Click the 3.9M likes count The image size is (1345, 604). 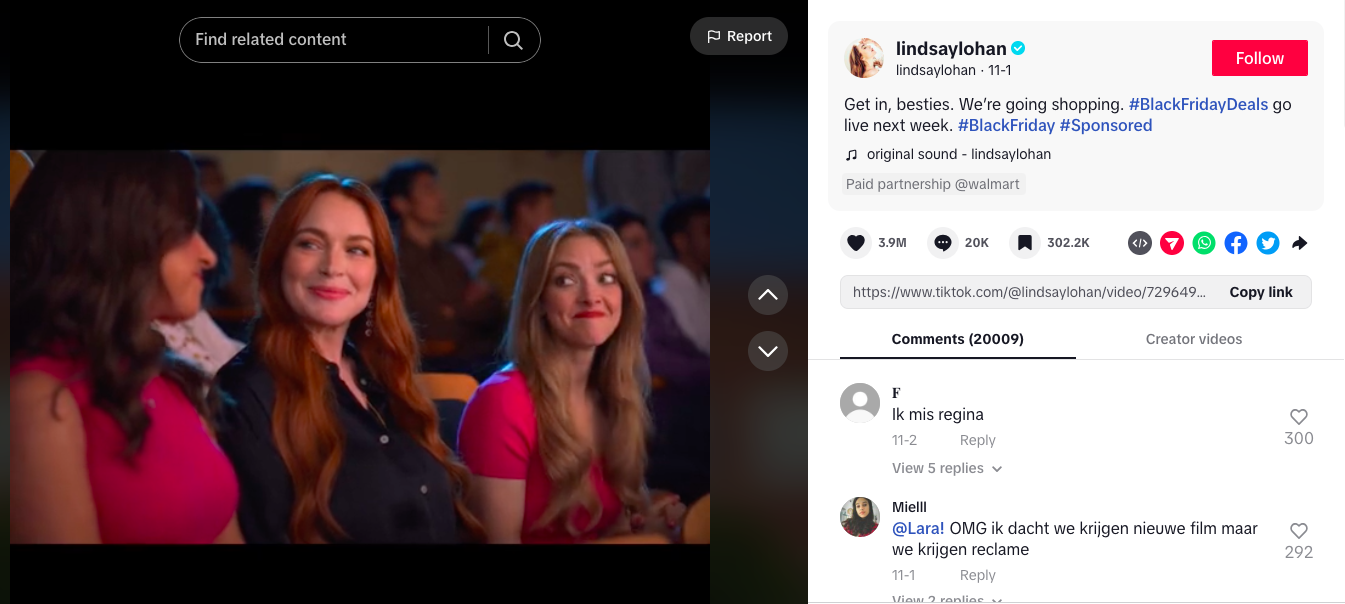[892, 243]
